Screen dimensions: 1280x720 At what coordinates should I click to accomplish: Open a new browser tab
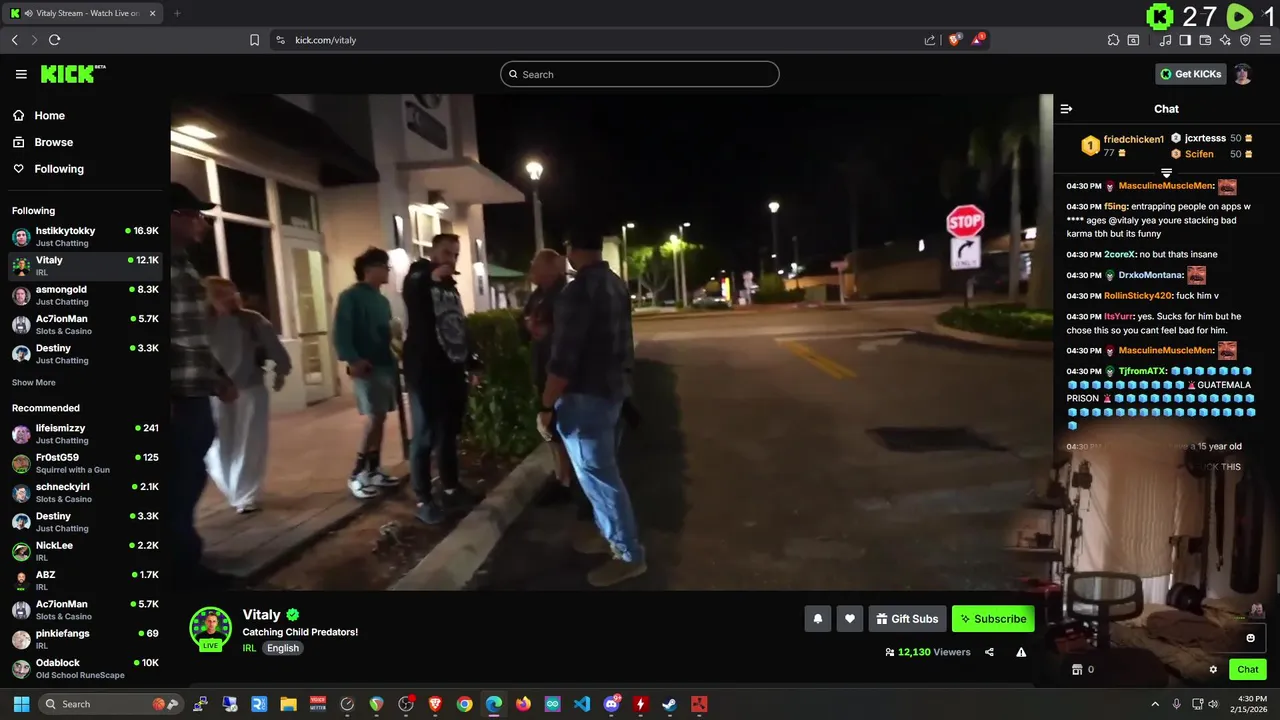pos(177,13)
